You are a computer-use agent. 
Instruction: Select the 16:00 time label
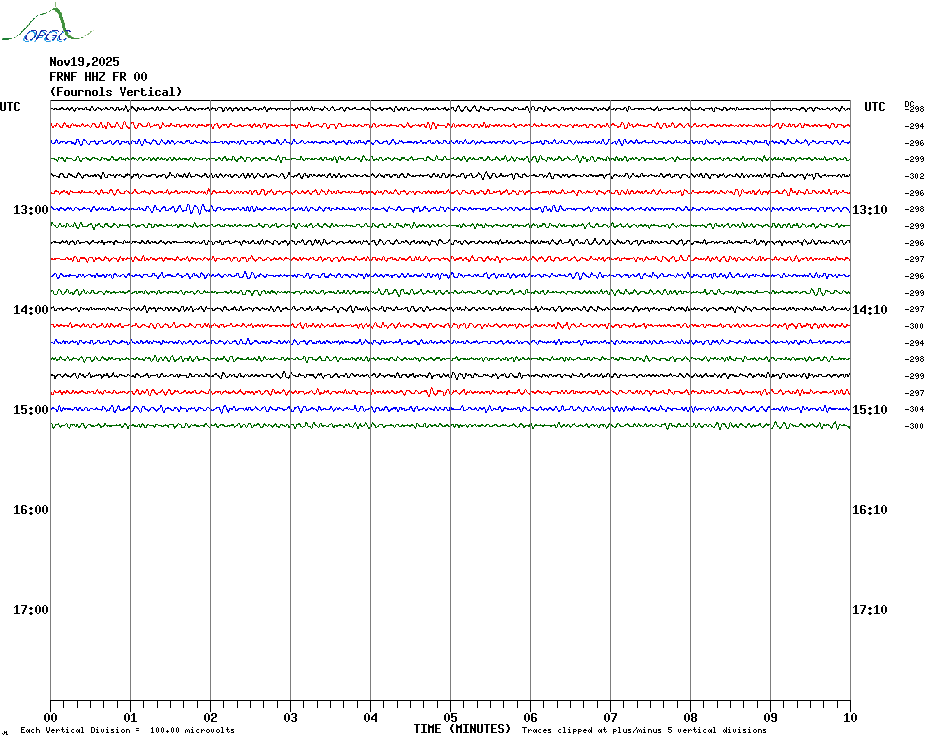(31, 510)
